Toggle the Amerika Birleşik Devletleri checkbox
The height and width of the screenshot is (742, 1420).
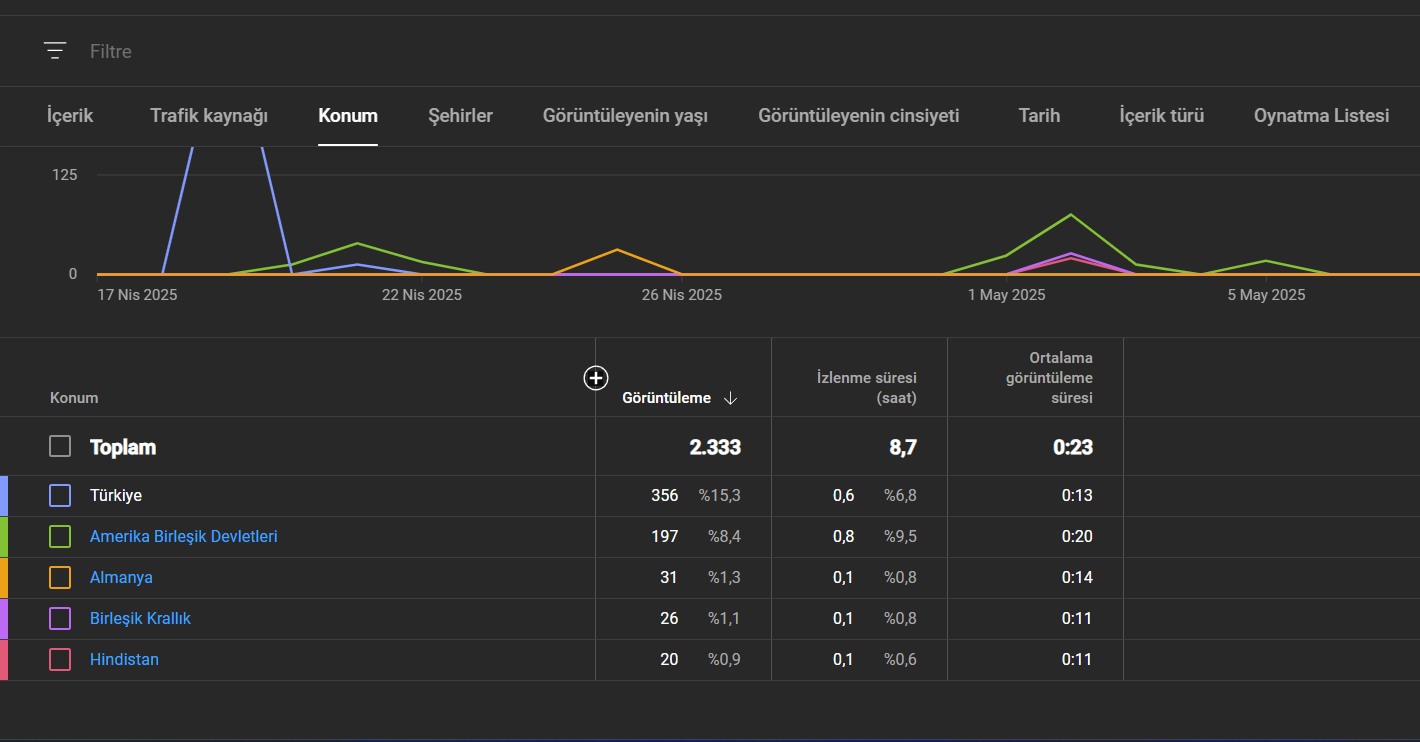pyautogui.click(x=60, y=536)
